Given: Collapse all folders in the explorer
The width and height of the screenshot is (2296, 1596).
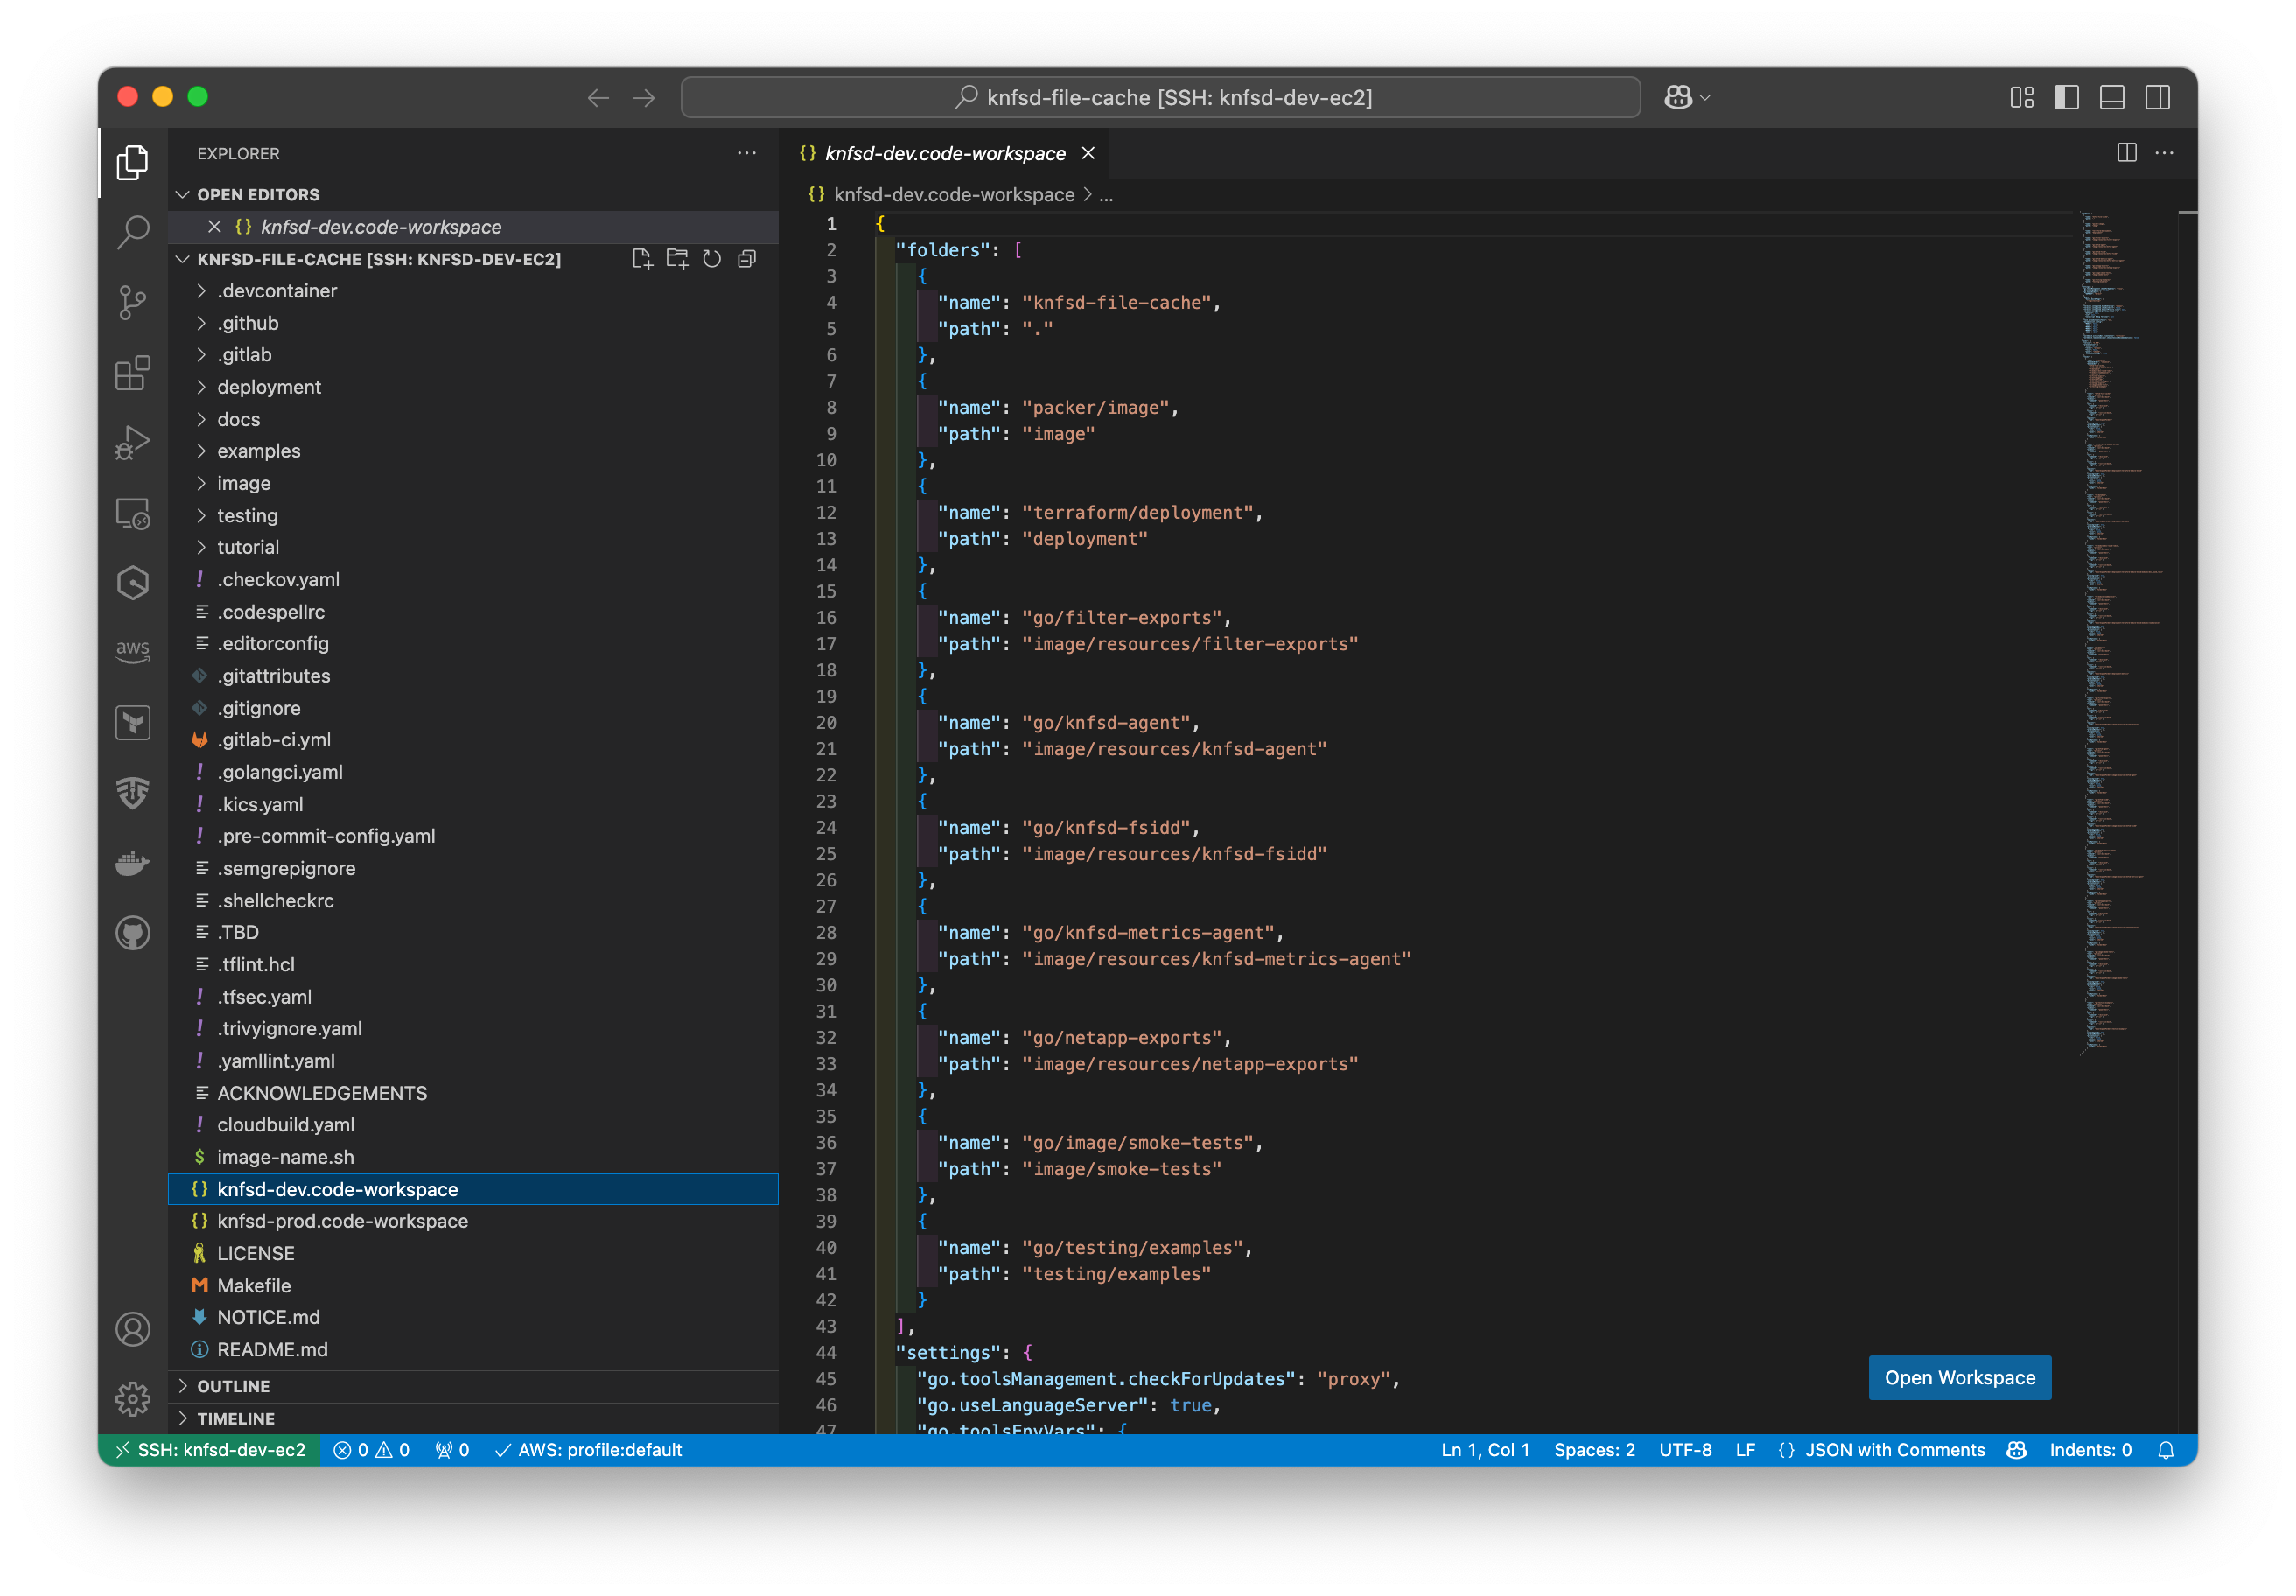Looking at the screenshot, I should pos(747,259).
